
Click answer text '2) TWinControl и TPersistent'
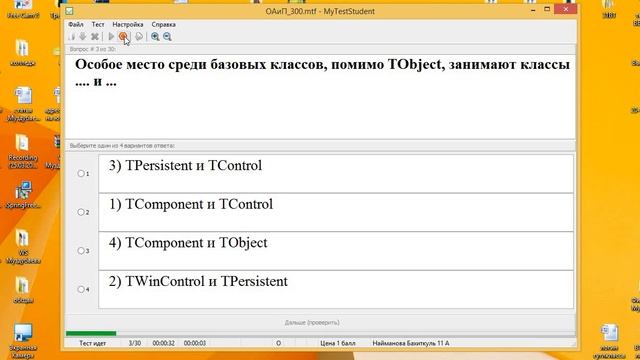tap(198, 282)
